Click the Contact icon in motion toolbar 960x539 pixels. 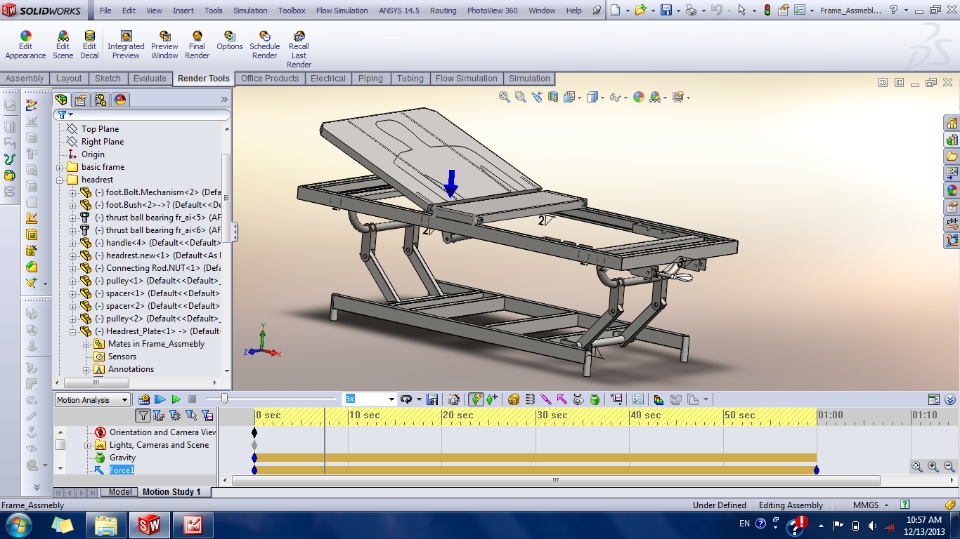[578, 399]
